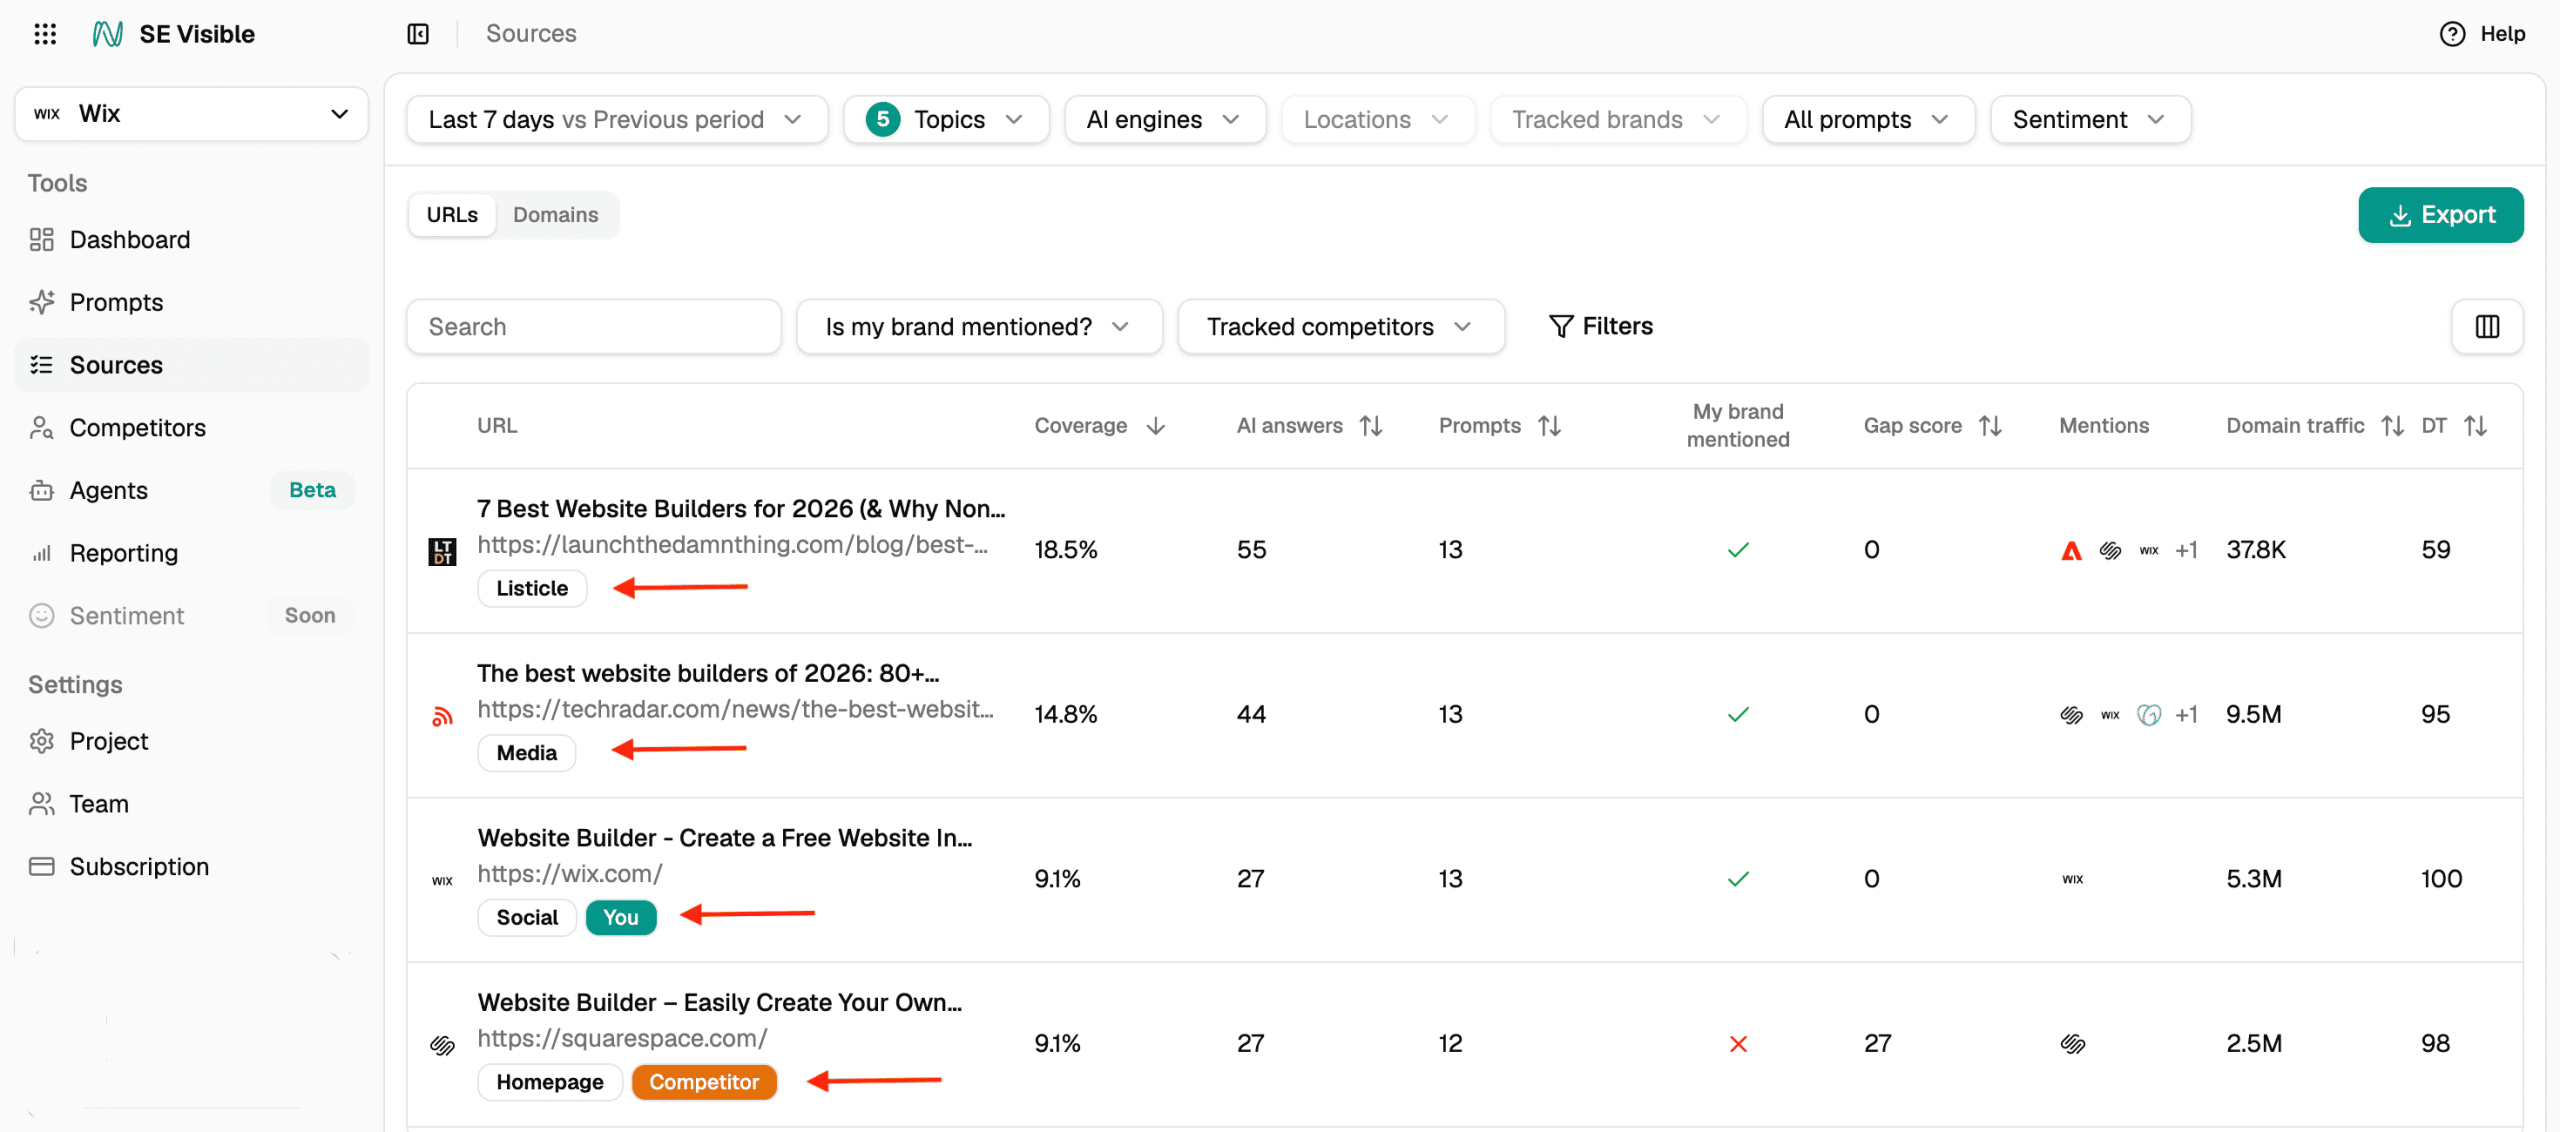Click +1 mentions in first row
This screenshot has height=1132, width=2560.
[x=2187, y=550]
